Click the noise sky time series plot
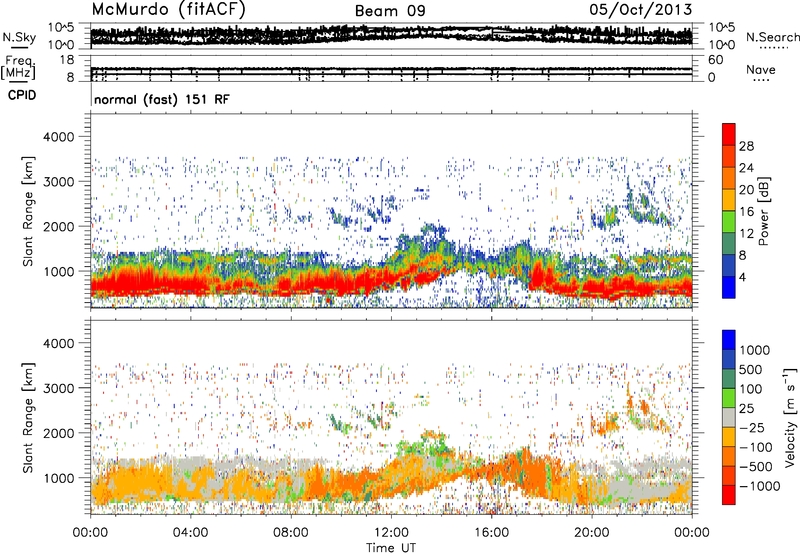The height and width of the screenshot is (554, 800). tap(391, 36)
